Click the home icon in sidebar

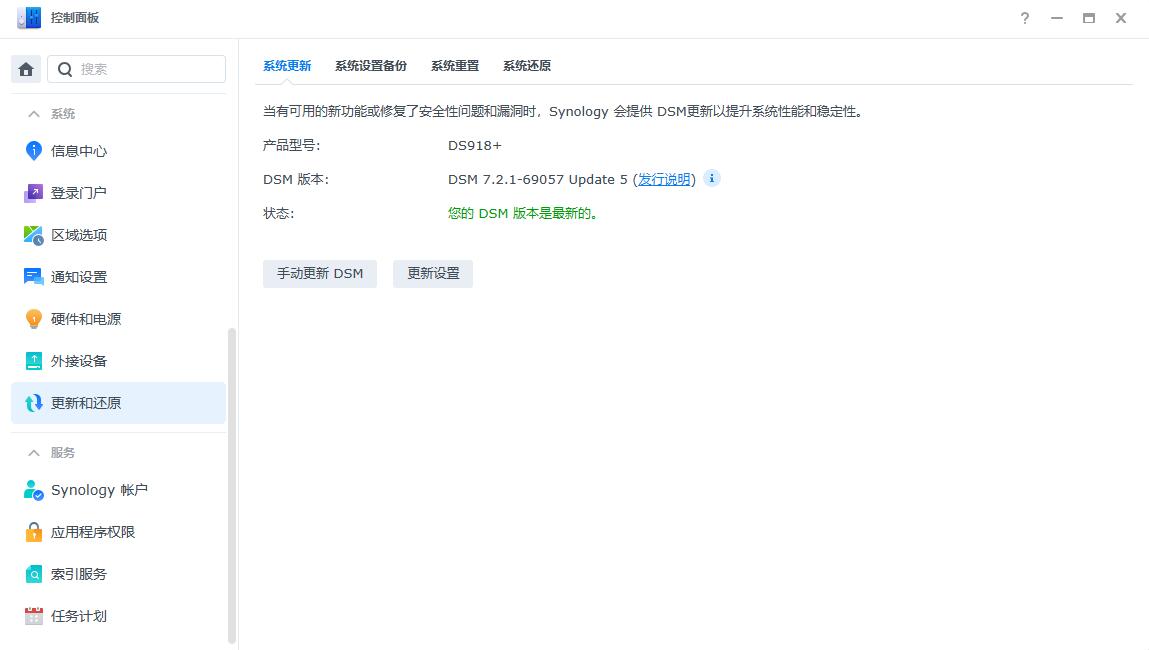point(26,69)
